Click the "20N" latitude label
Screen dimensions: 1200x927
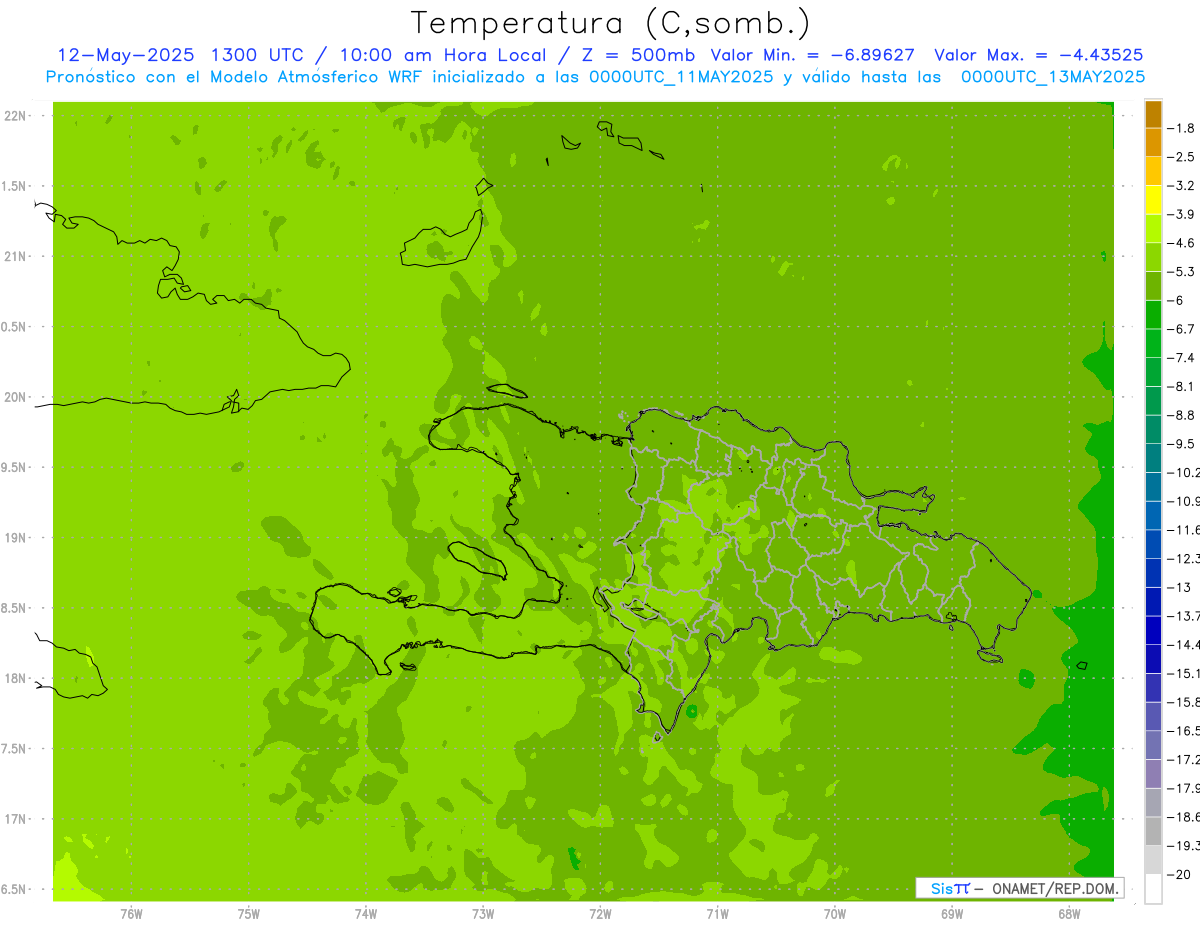[x=16, y=397]
